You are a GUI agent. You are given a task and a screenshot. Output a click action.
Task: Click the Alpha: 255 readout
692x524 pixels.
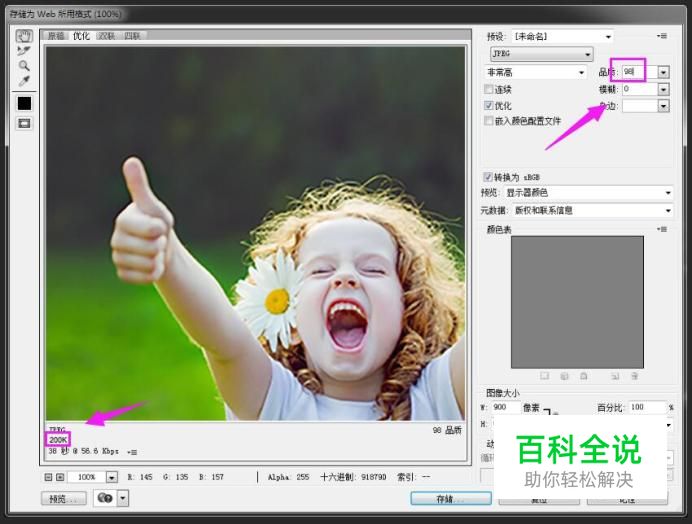click(289, 477)
